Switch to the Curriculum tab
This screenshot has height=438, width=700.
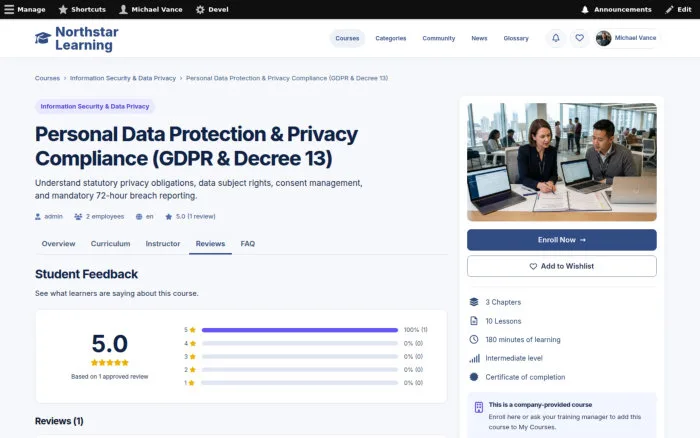[x=111, y=244]
